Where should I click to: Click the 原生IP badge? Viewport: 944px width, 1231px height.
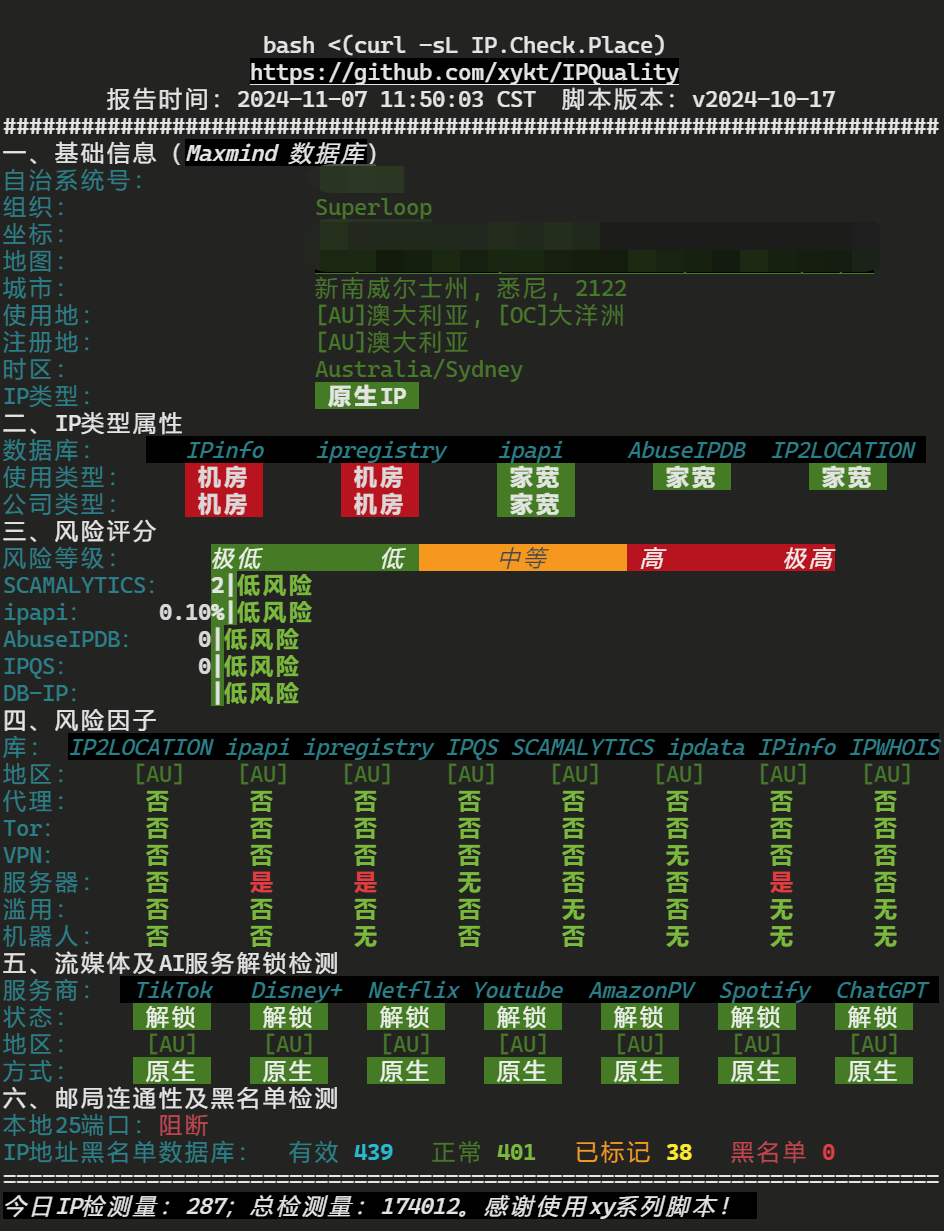[367, 396]
